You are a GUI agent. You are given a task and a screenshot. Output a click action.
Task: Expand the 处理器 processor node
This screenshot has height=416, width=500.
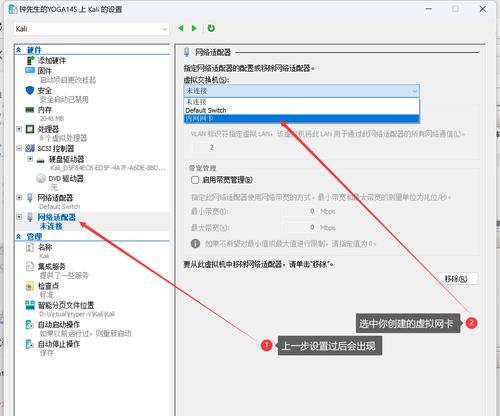pos(19,129)
